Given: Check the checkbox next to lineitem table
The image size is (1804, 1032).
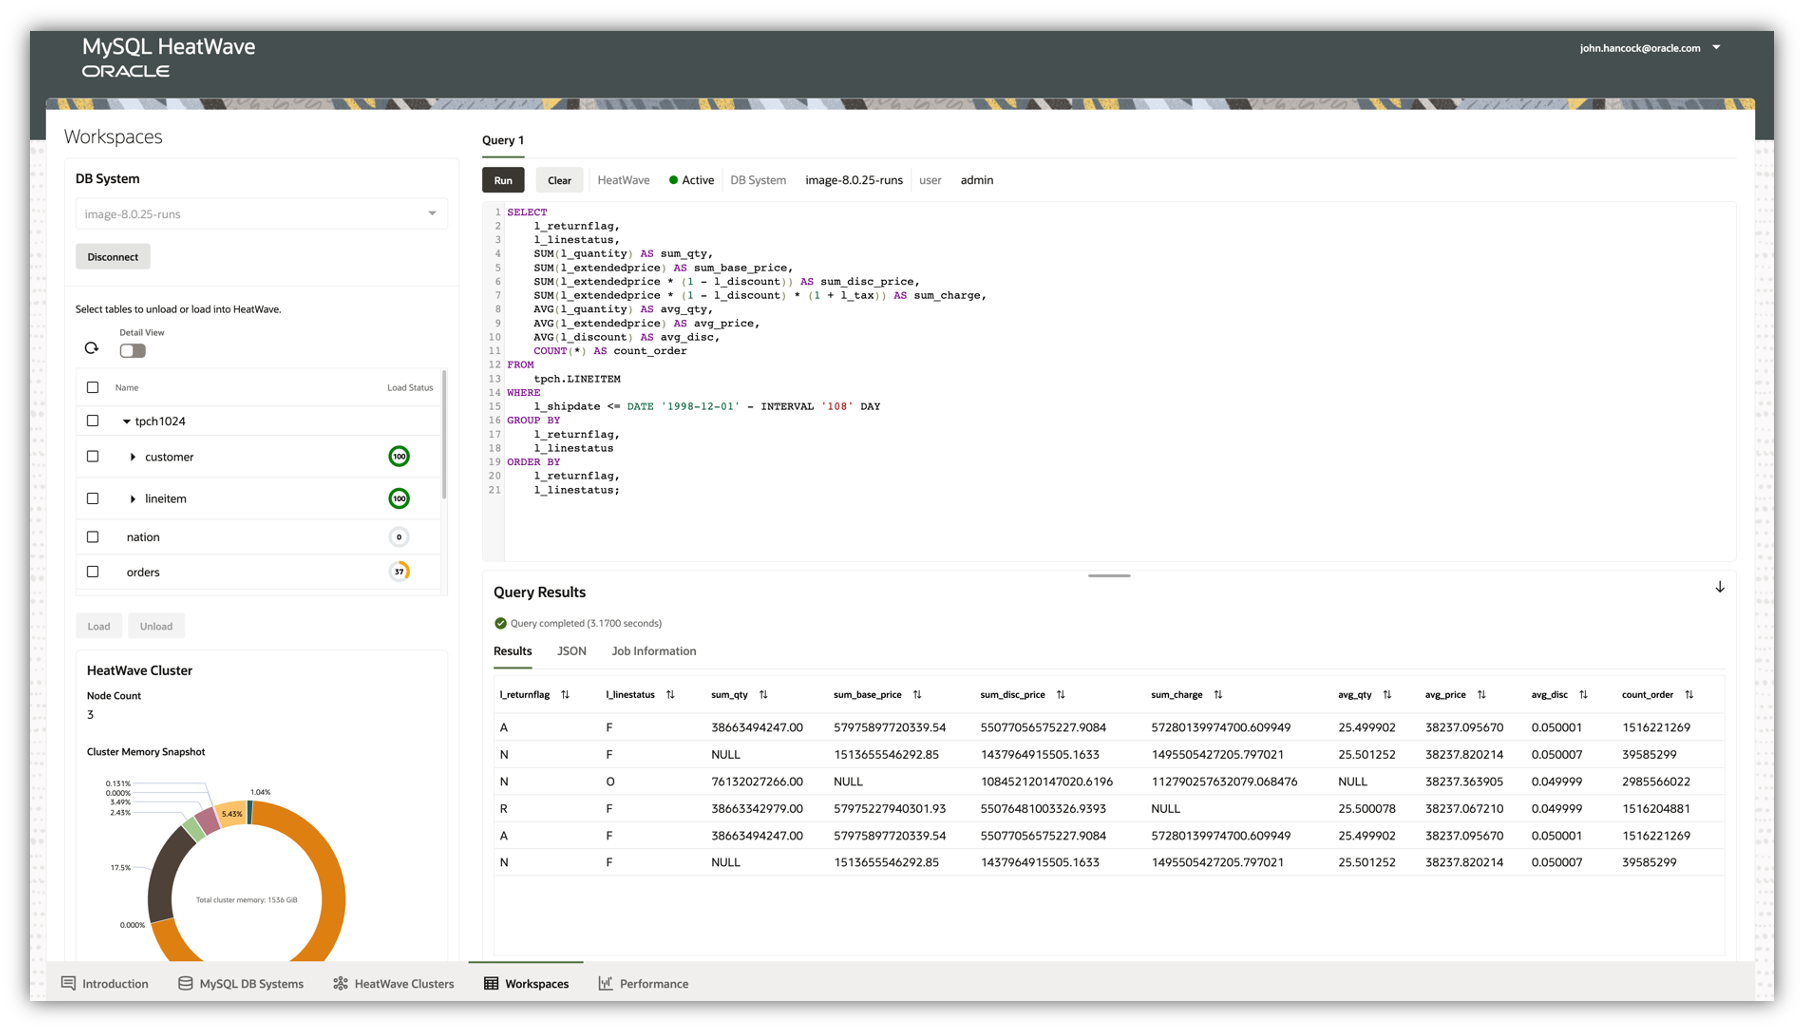Looking at the screenshot, I should [x=92, y=498].
